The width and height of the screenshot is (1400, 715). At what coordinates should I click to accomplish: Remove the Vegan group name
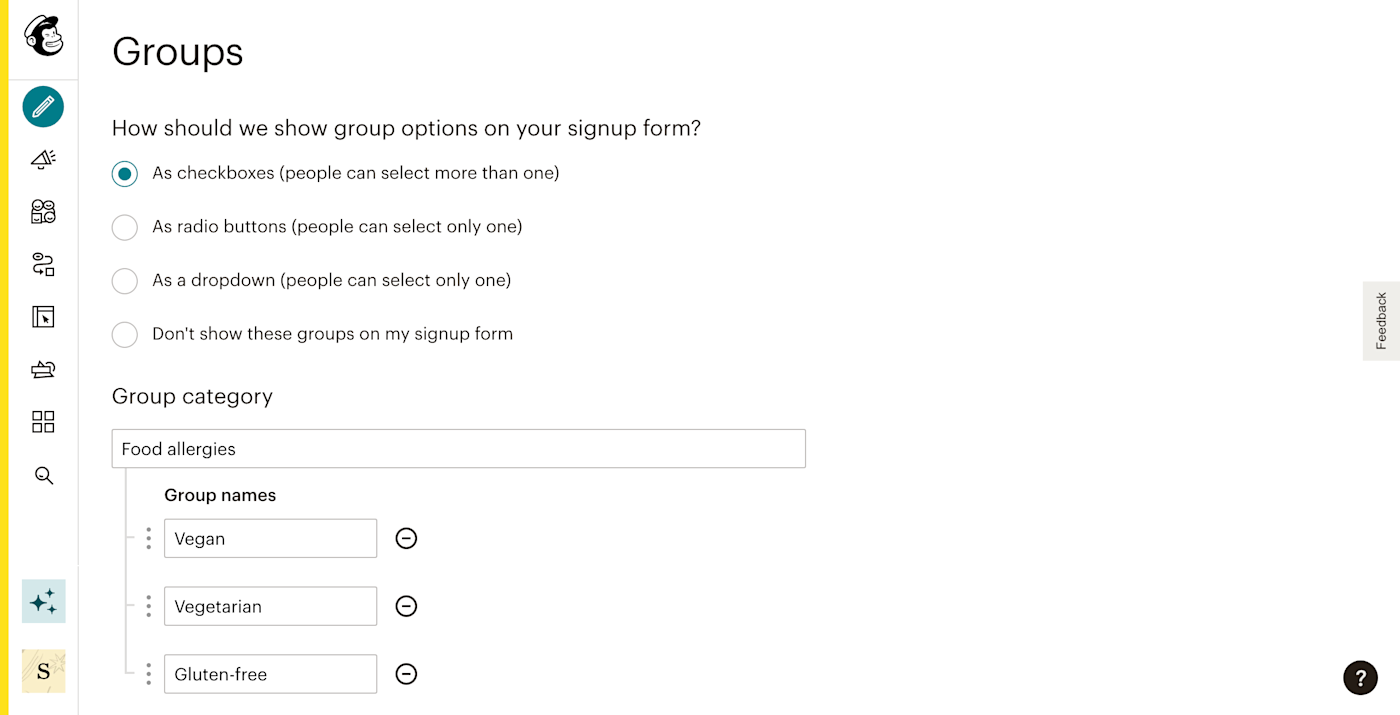(406, 539)
